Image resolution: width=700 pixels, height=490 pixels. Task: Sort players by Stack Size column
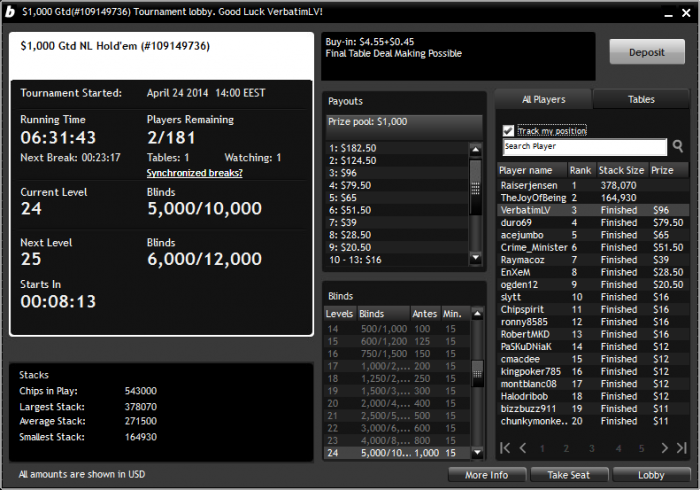pos(621,170)
